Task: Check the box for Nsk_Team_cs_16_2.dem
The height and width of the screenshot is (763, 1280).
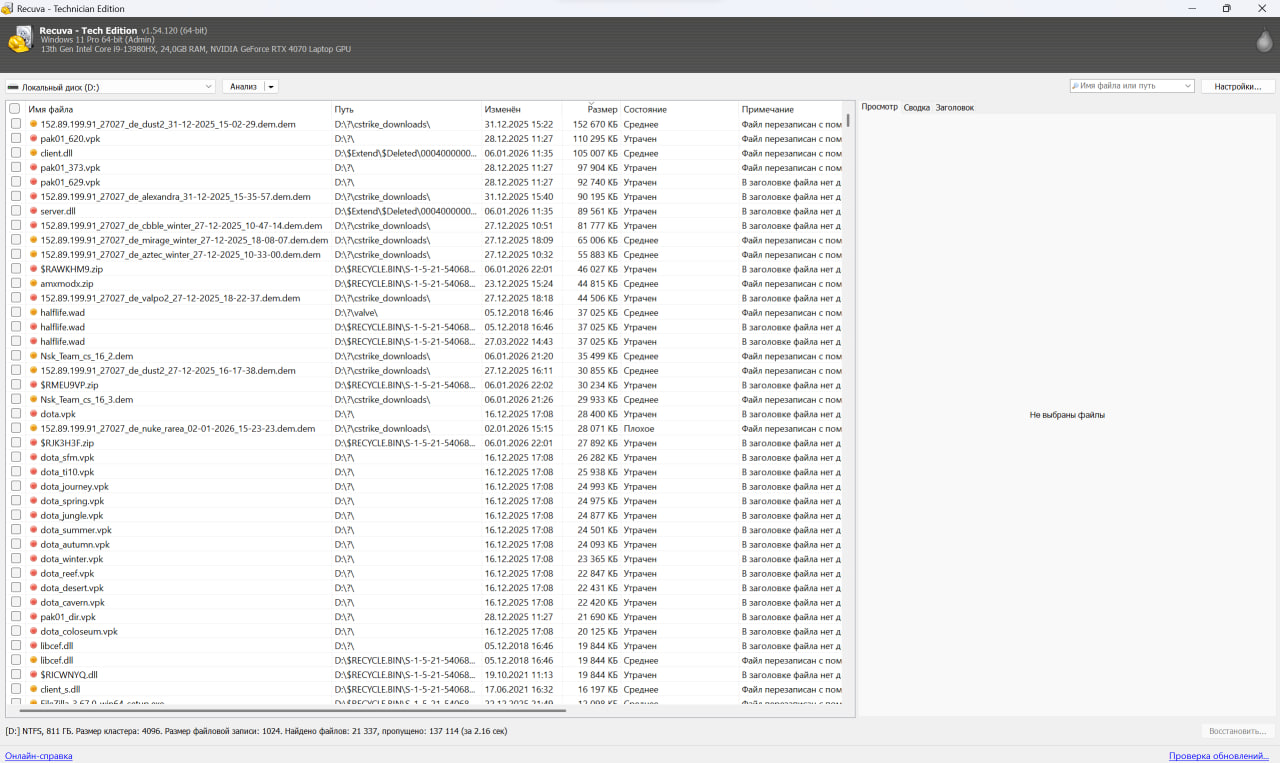Action: [16, 356]
